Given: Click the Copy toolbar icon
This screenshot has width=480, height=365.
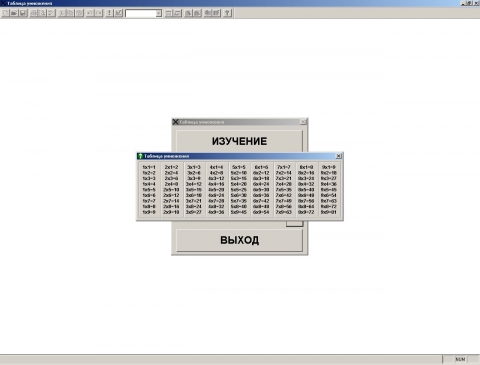Looking at the screenshot, I should pos(70,13).
